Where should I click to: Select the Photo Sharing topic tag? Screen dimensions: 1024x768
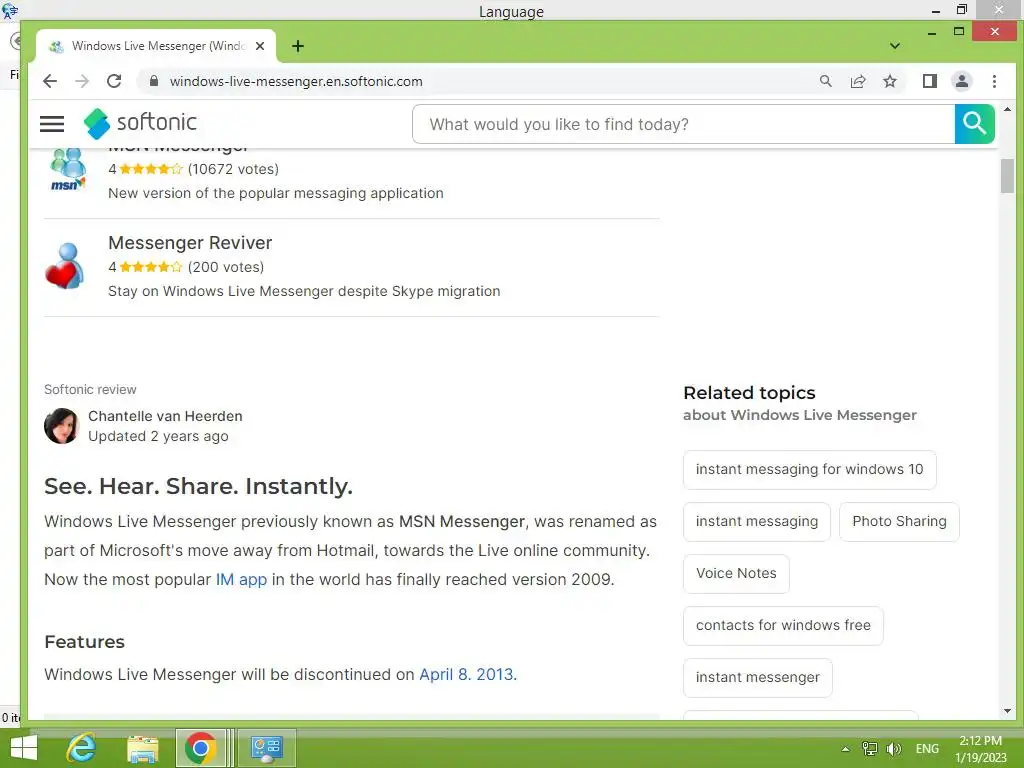[x=899, y=521]
